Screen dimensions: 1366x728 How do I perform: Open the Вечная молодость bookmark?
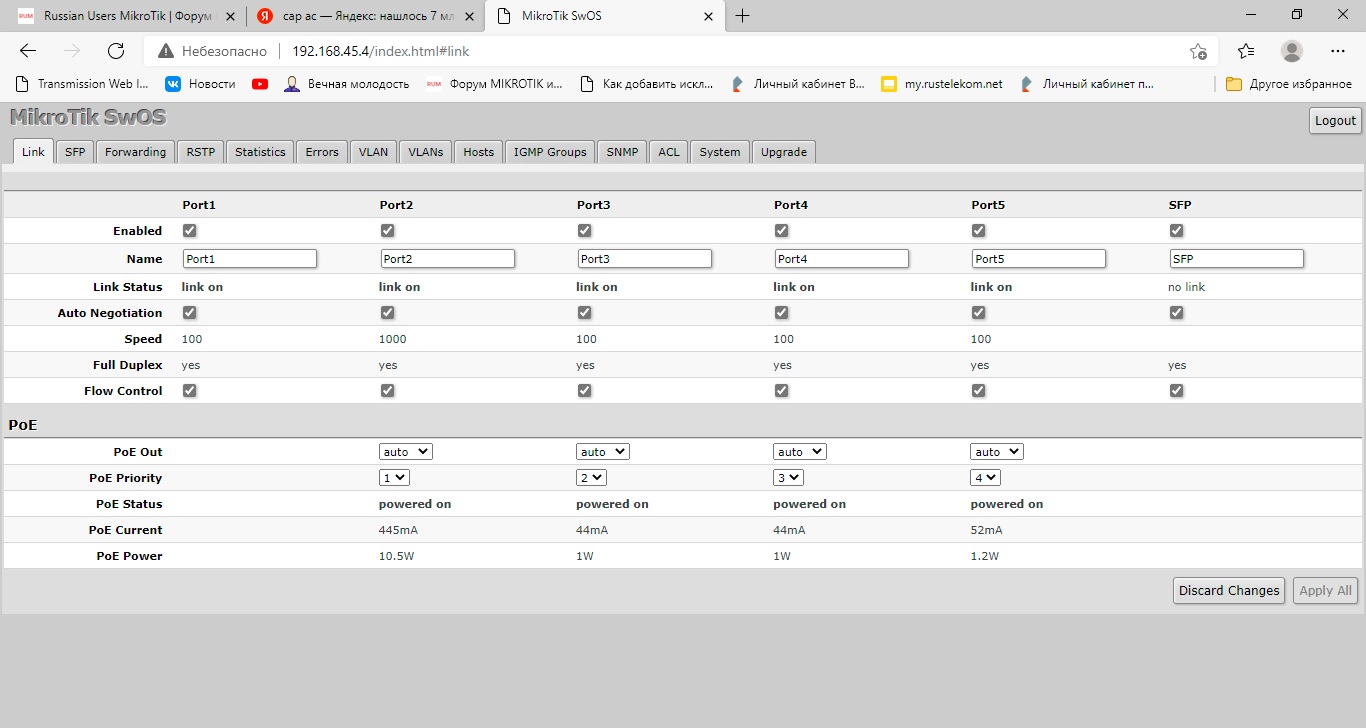(347, 84)
